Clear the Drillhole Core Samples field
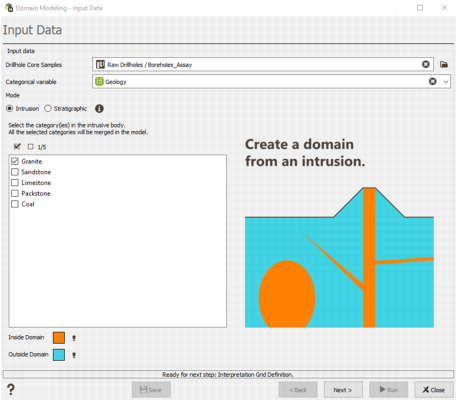 (x=426, y=64)
